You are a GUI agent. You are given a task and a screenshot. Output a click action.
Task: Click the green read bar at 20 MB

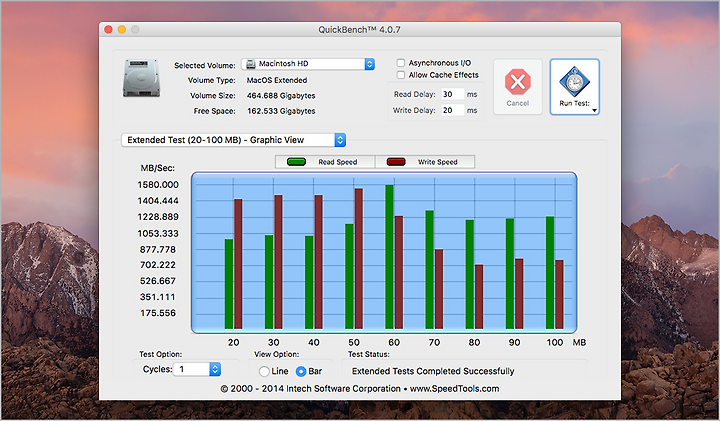pyautogui.click(x=229, y=284)
